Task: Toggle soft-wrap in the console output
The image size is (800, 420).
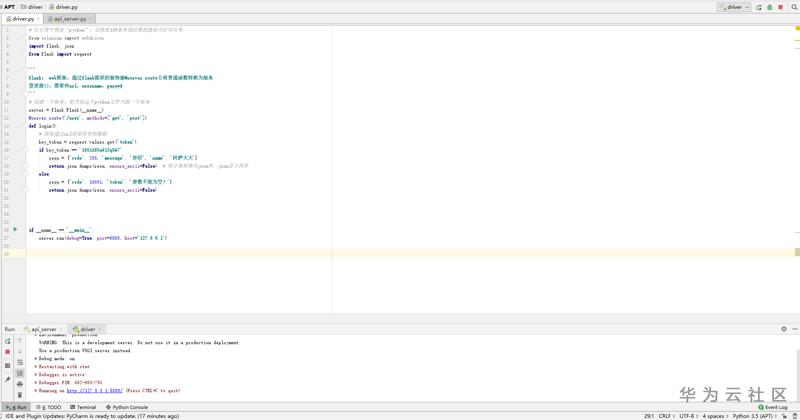Action: click(x=20, y=362)
